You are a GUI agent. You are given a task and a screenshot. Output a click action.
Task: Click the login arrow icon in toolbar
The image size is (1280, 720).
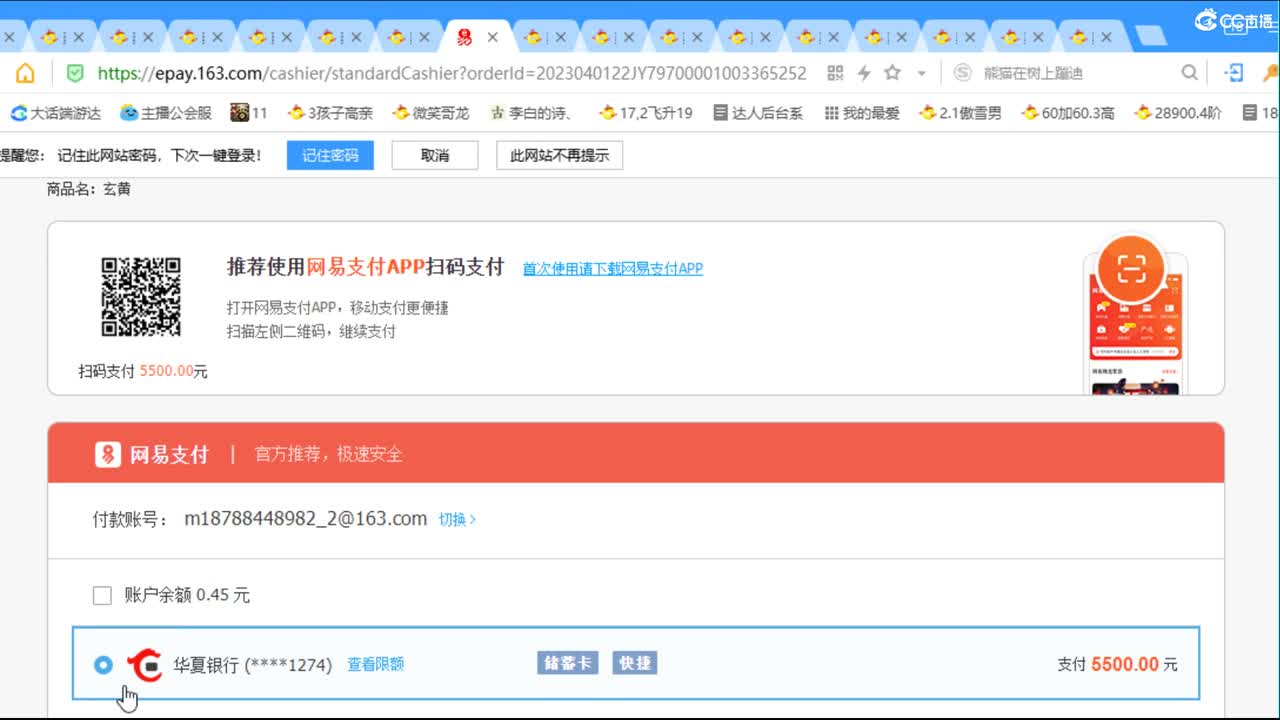point(1235,73)
